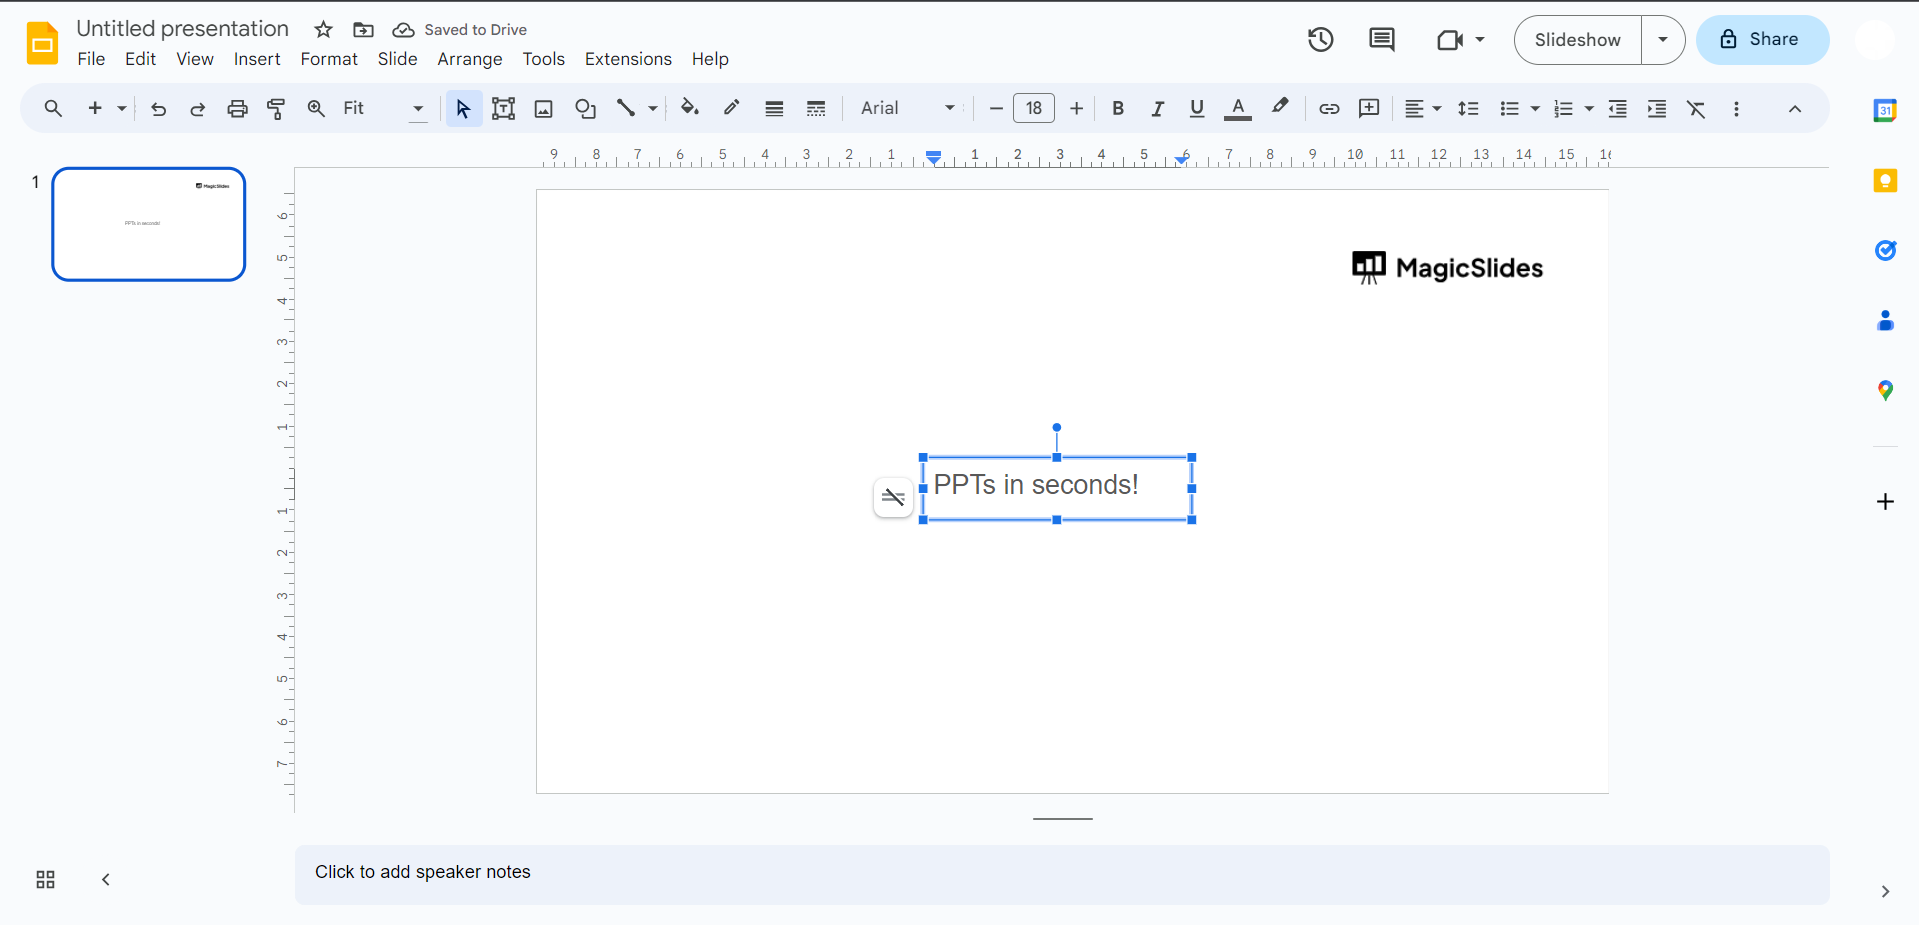
Task: Redo the last action
Action: click(197, 108)
